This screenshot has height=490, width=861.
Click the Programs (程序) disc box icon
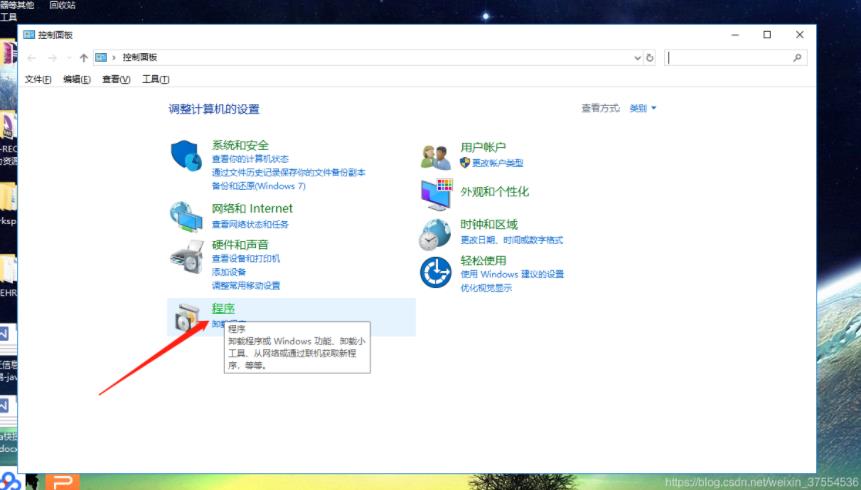tap(188, 318)
